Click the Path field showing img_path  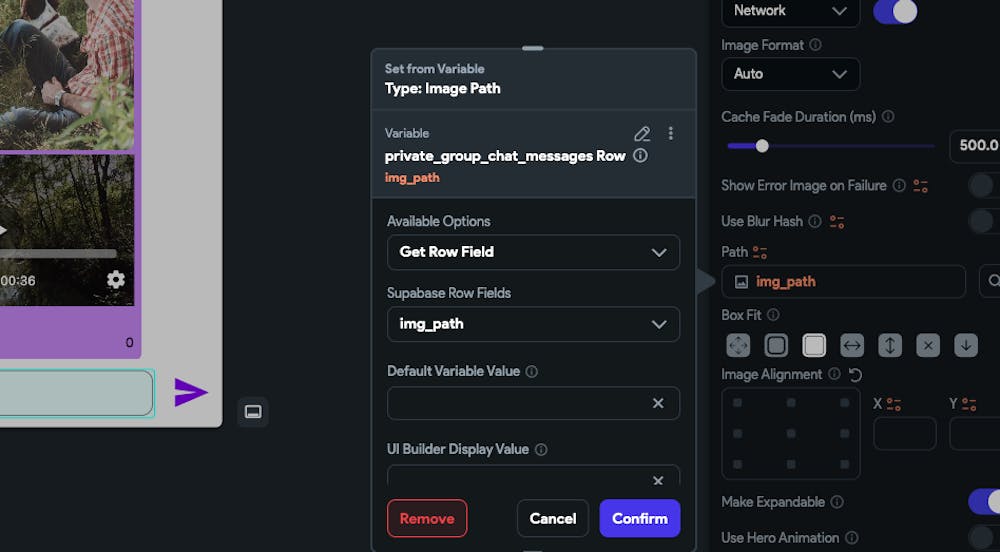tap(843, 282)
